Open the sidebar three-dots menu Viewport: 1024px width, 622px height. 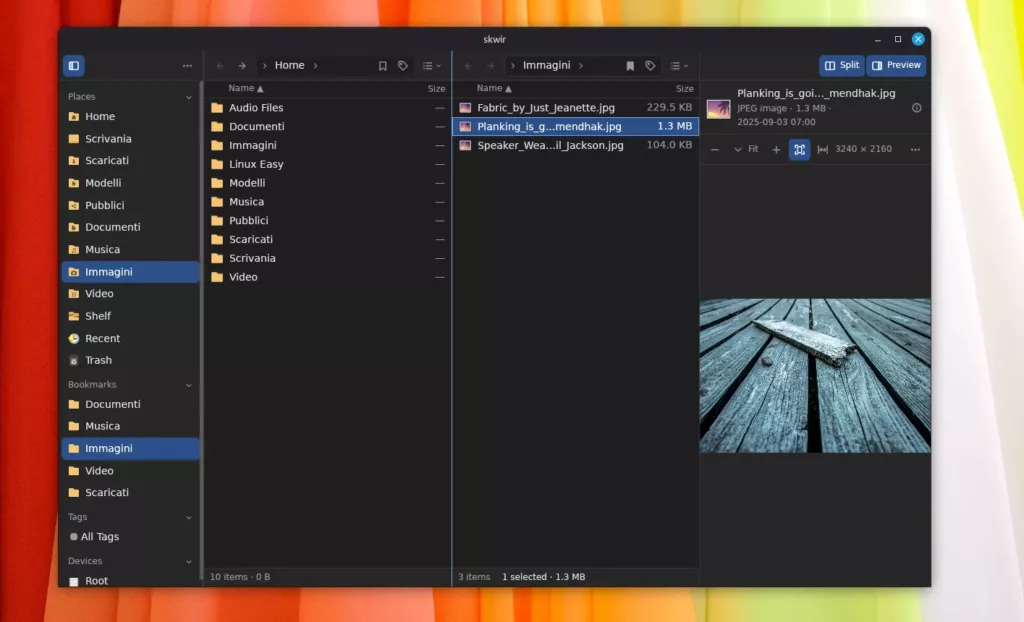tap(187, 65)
